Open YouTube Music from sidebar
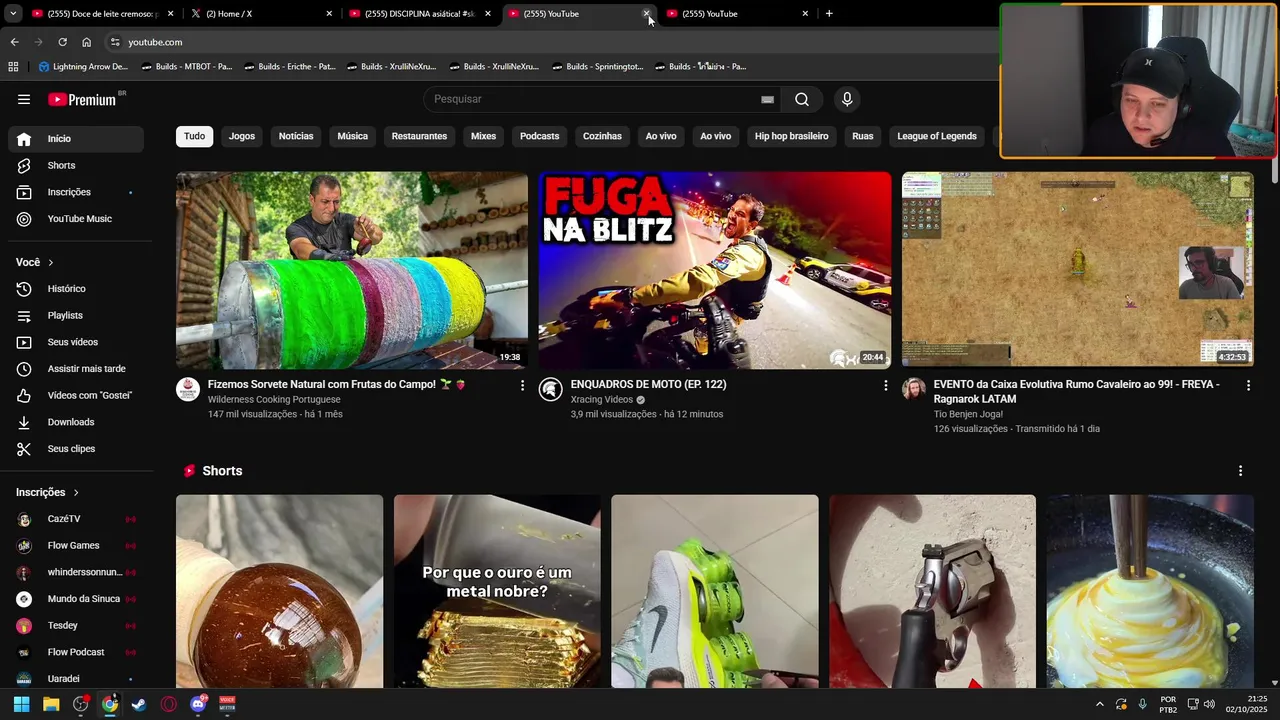 point(76,219)
